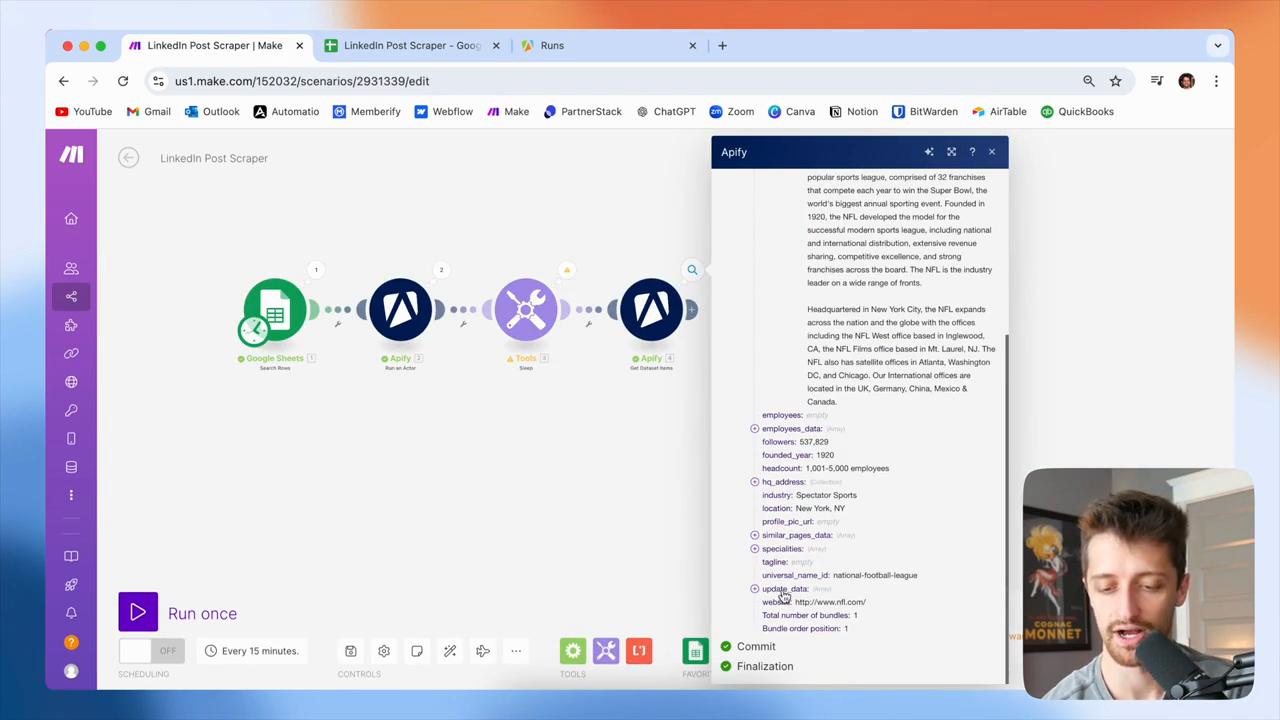Click auto-align magic wand in Controls
Screen dimensions: 1280x720
450,651
